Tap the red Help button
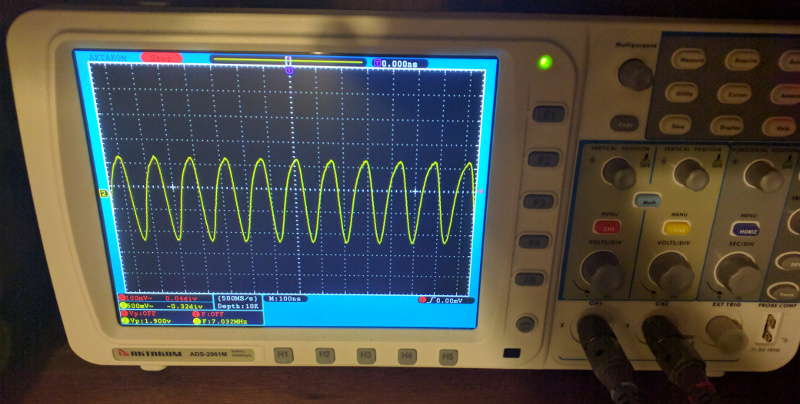The image size is (800, 404). [x=781, y=128]
